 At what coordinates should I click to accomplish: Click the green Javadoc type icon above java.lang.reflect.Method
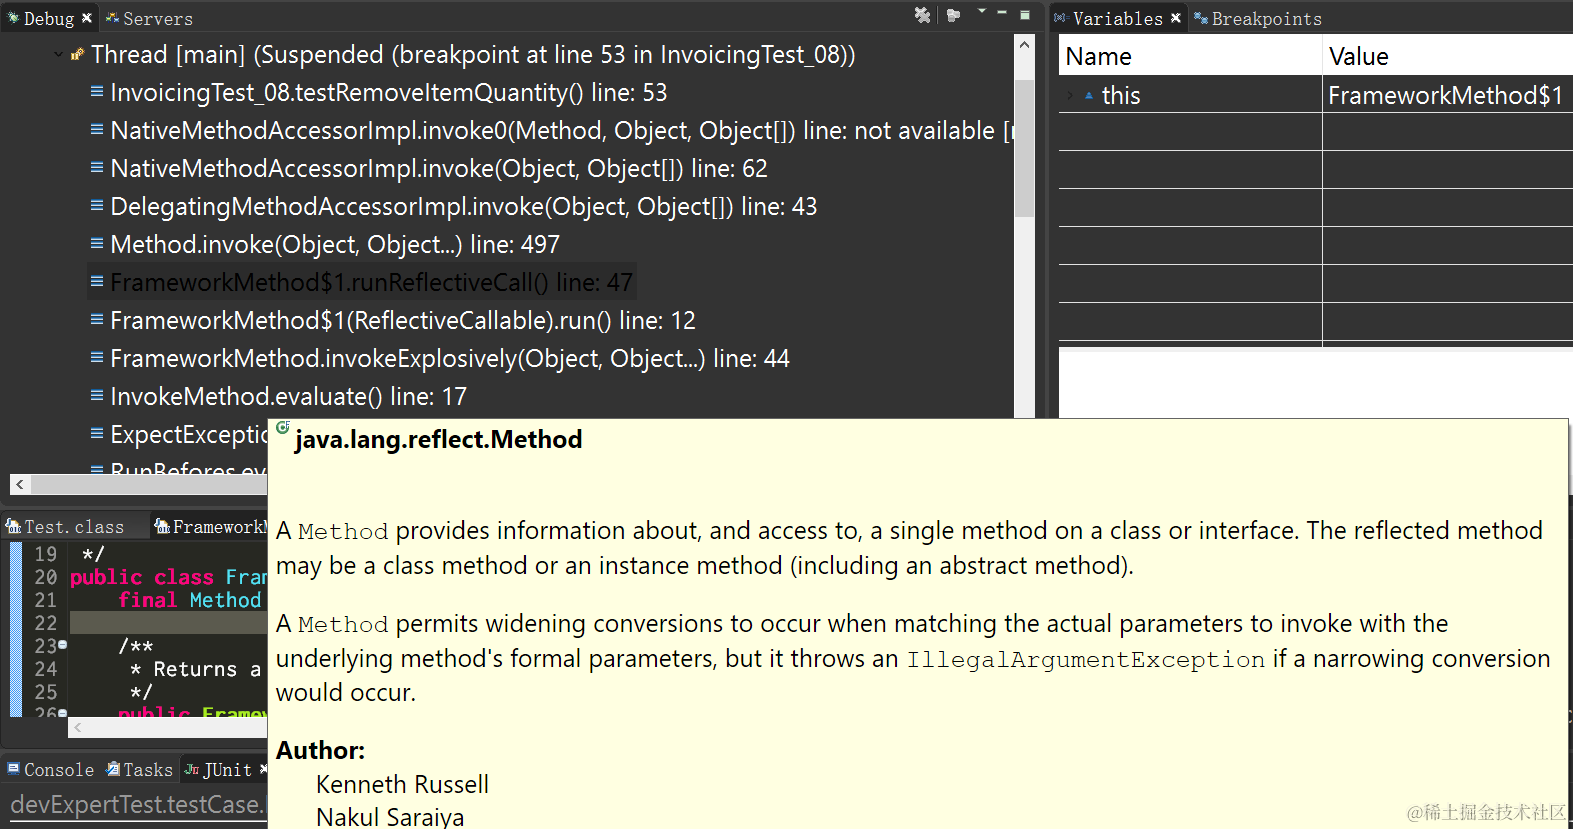pyautogui.click(x=283, y=428)
